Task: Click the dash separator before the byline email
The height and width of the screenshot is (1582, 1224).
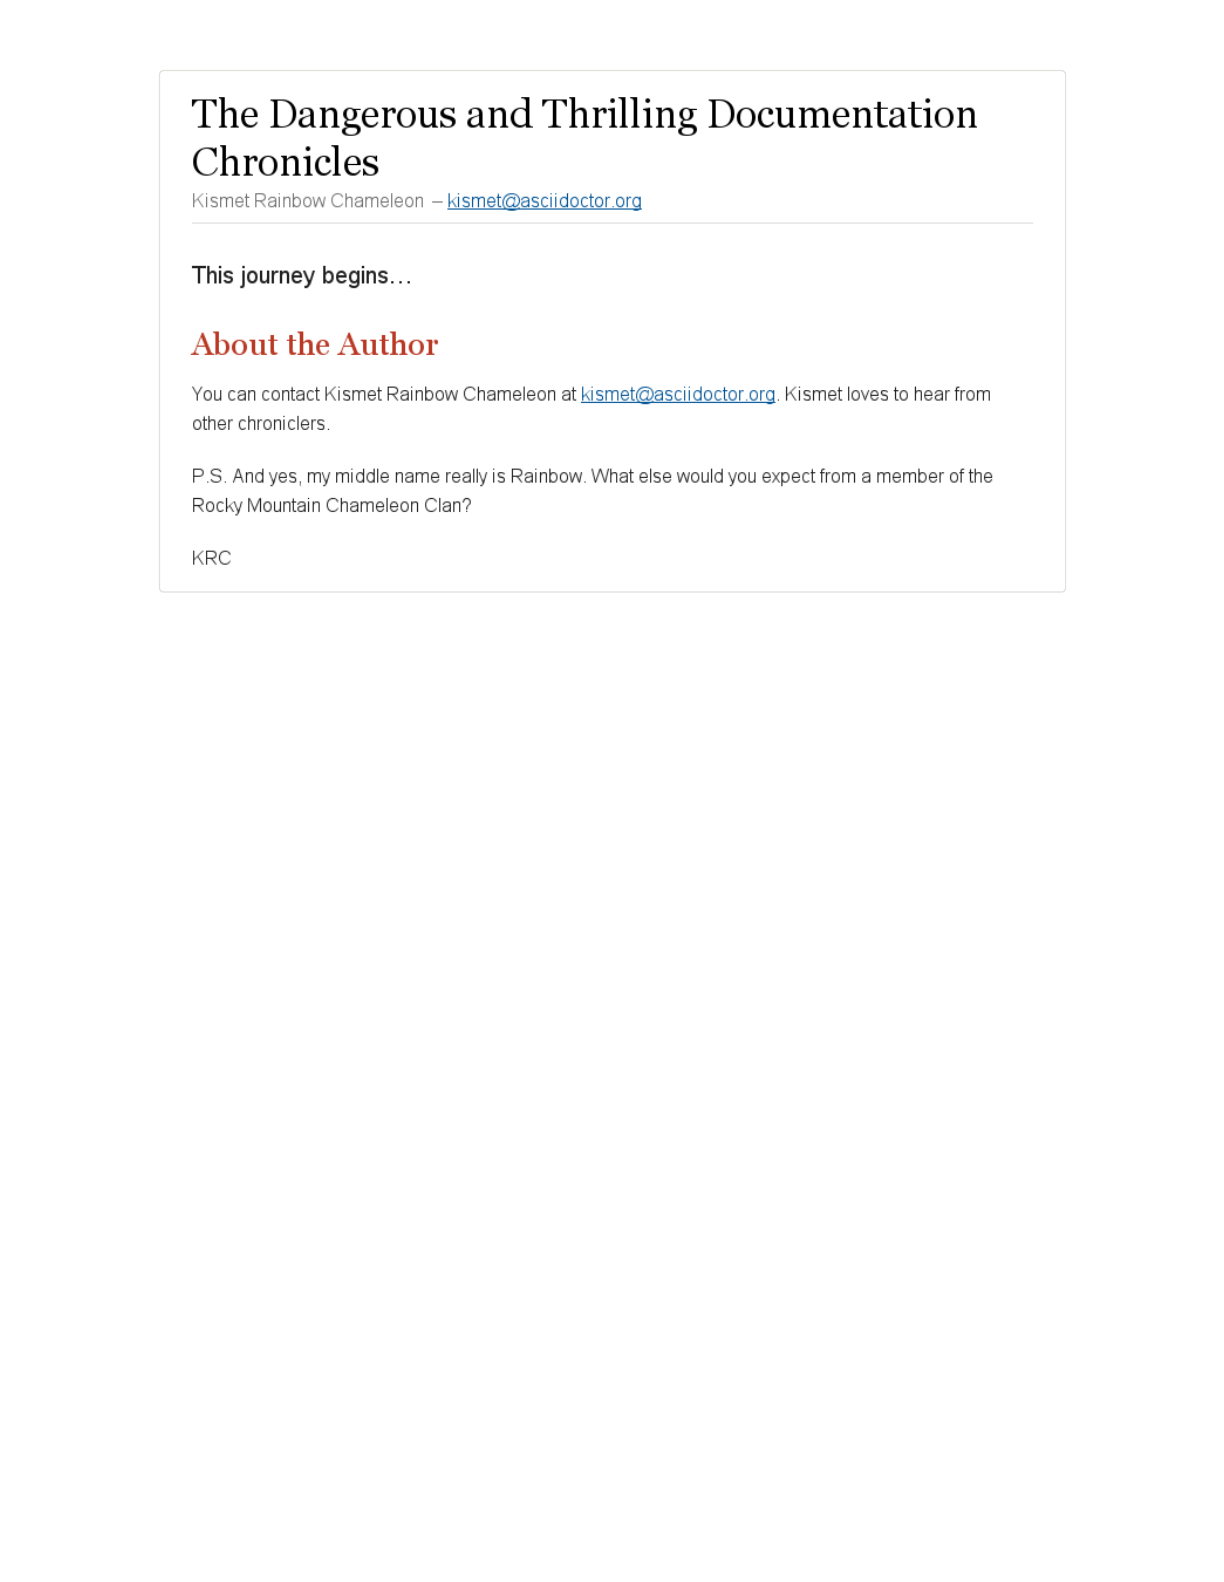Action: point(437,201)
